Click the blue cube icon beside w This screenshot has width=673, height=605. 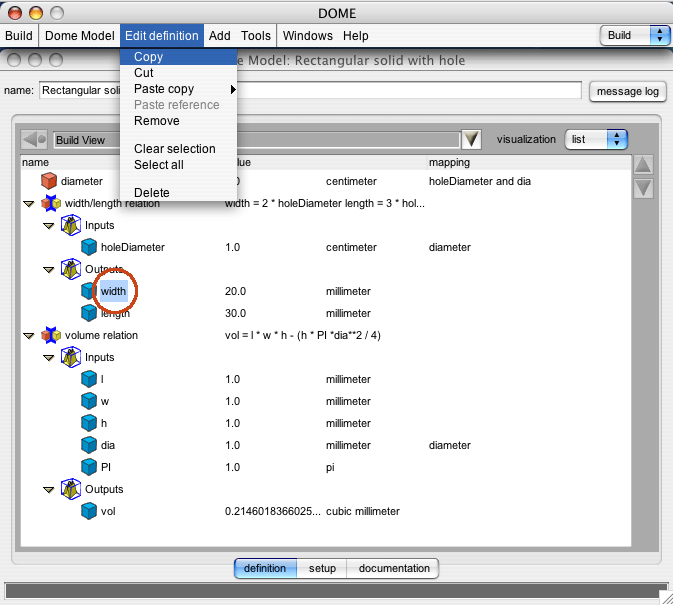click(89, 401)
